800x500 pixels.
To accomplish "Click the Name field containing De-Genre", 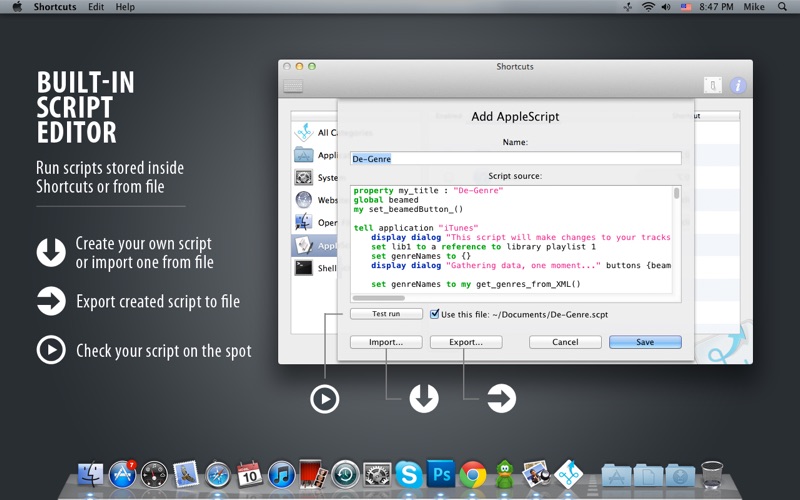I will (516, 159).
